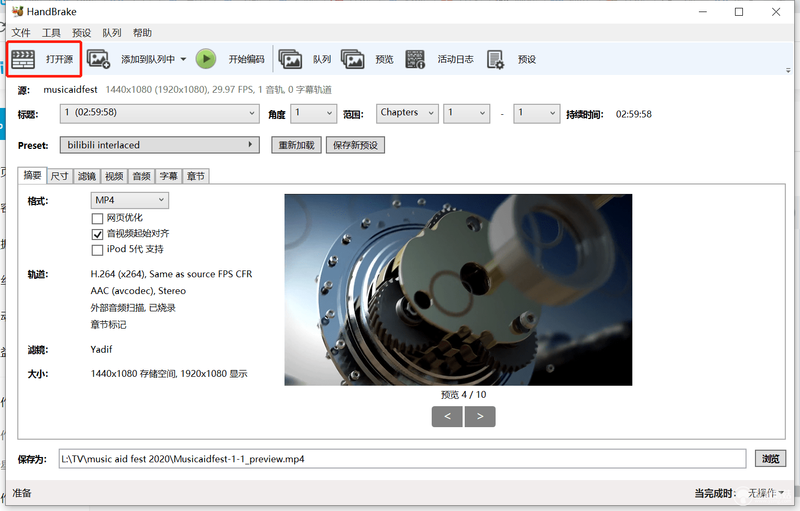Minimize the HandBrake window

703,12
